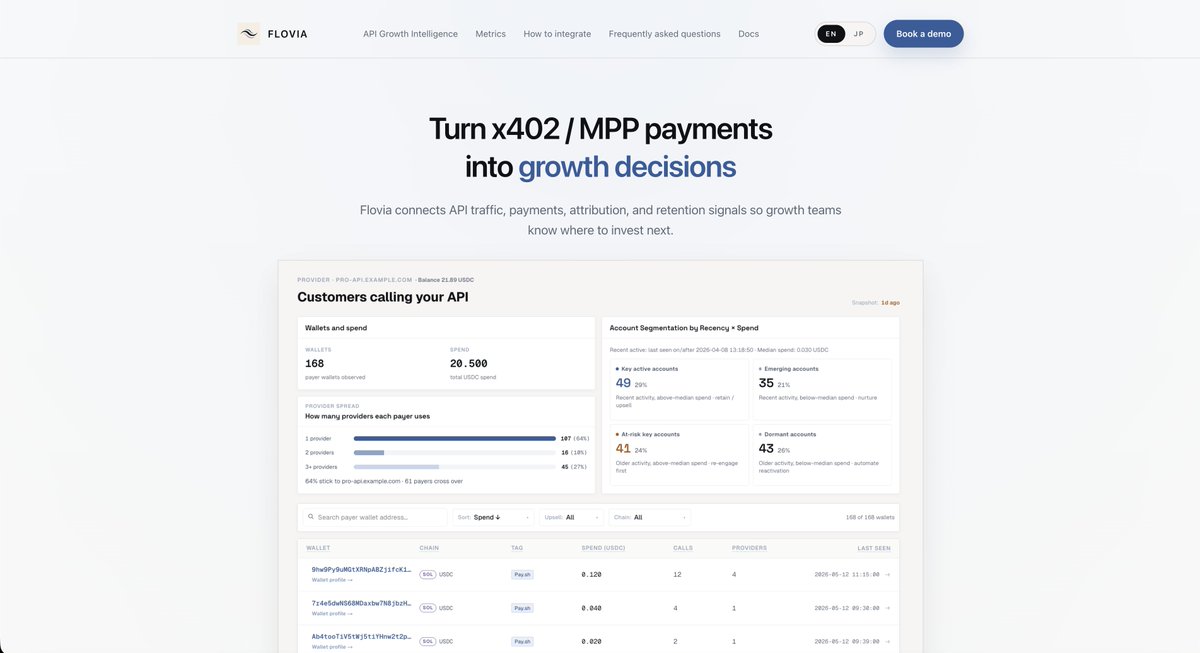1200x653 pixels.
Task: Open Frequently asked questions nav item
Action: [665, 34]
